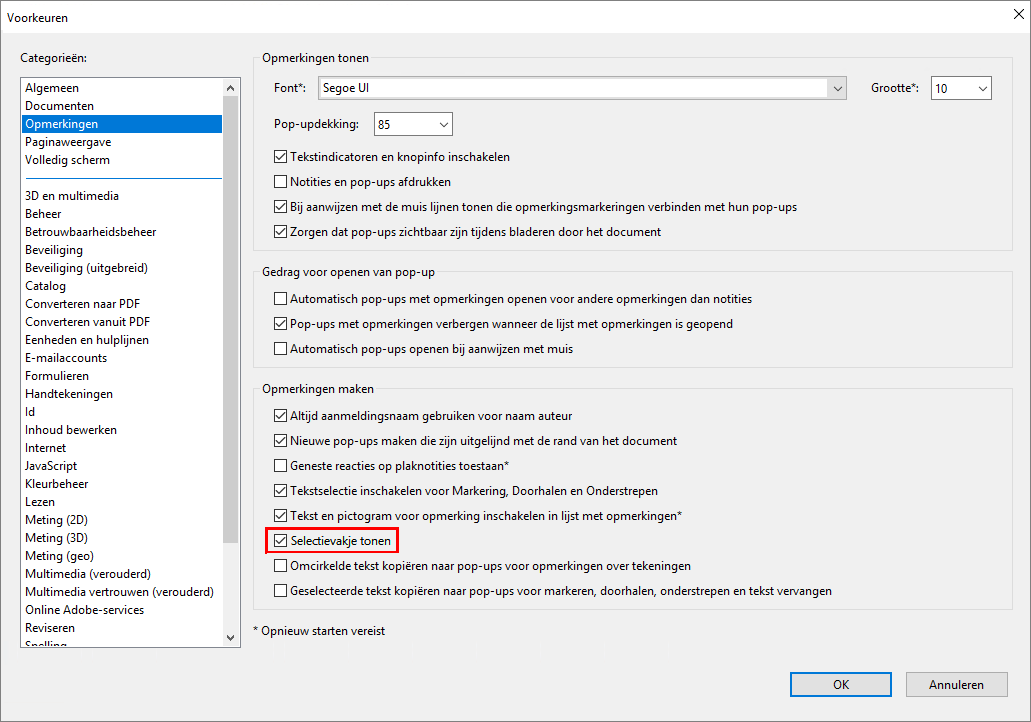Select Beheer category
Viewport: 1031px width, 722px height.
[x=122, y=214]
